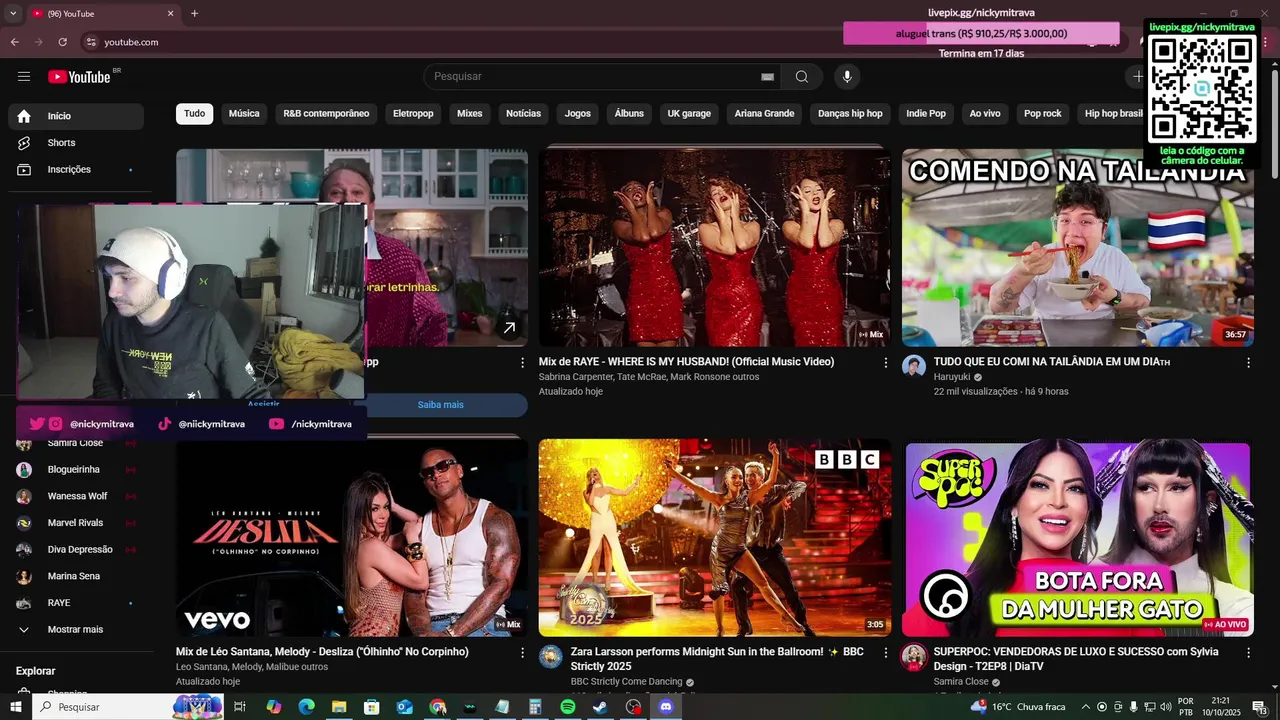The height and width of the screenshot is (720, 1280).
Task: Open options for Desliza mix
Action: click(522, 652)
